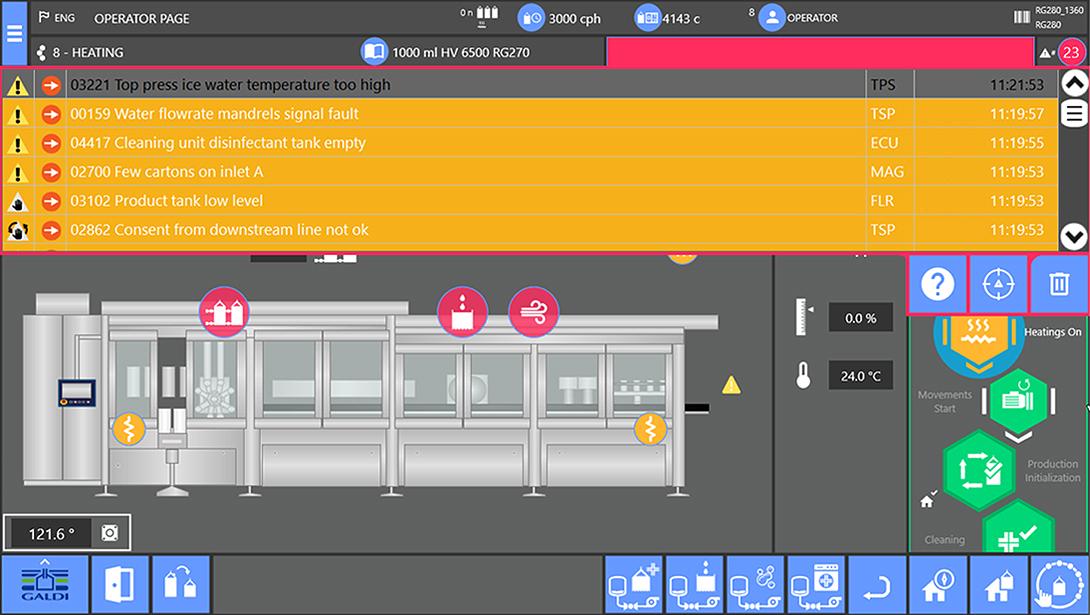
Task: Click the return arrow button
Action: pyautogui.click(x=876, y=584)
